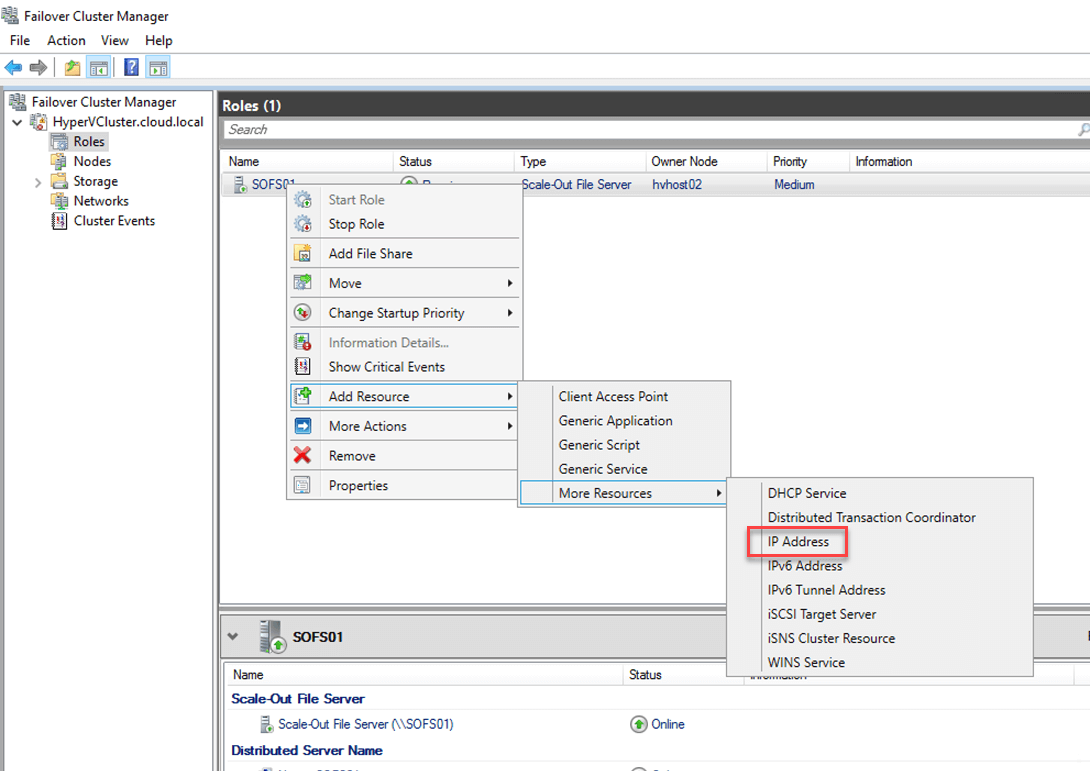Click the Information Details icon
Image resolution: width=1090 pixels, height=772 pixels.
coord(302,342)
